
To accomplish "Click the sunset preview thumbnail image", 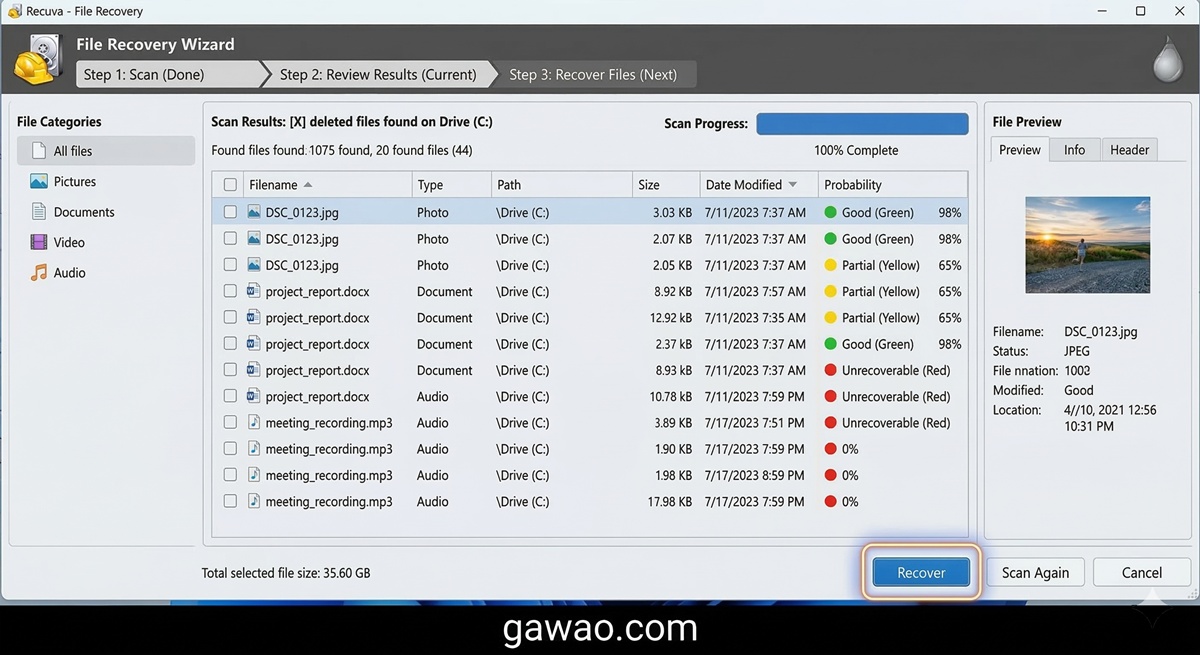I will coord(1086,244).
